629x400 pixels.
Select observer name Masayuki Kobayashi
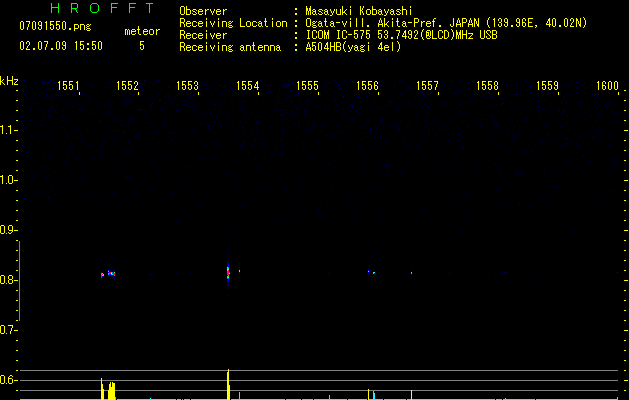(359, 11)
